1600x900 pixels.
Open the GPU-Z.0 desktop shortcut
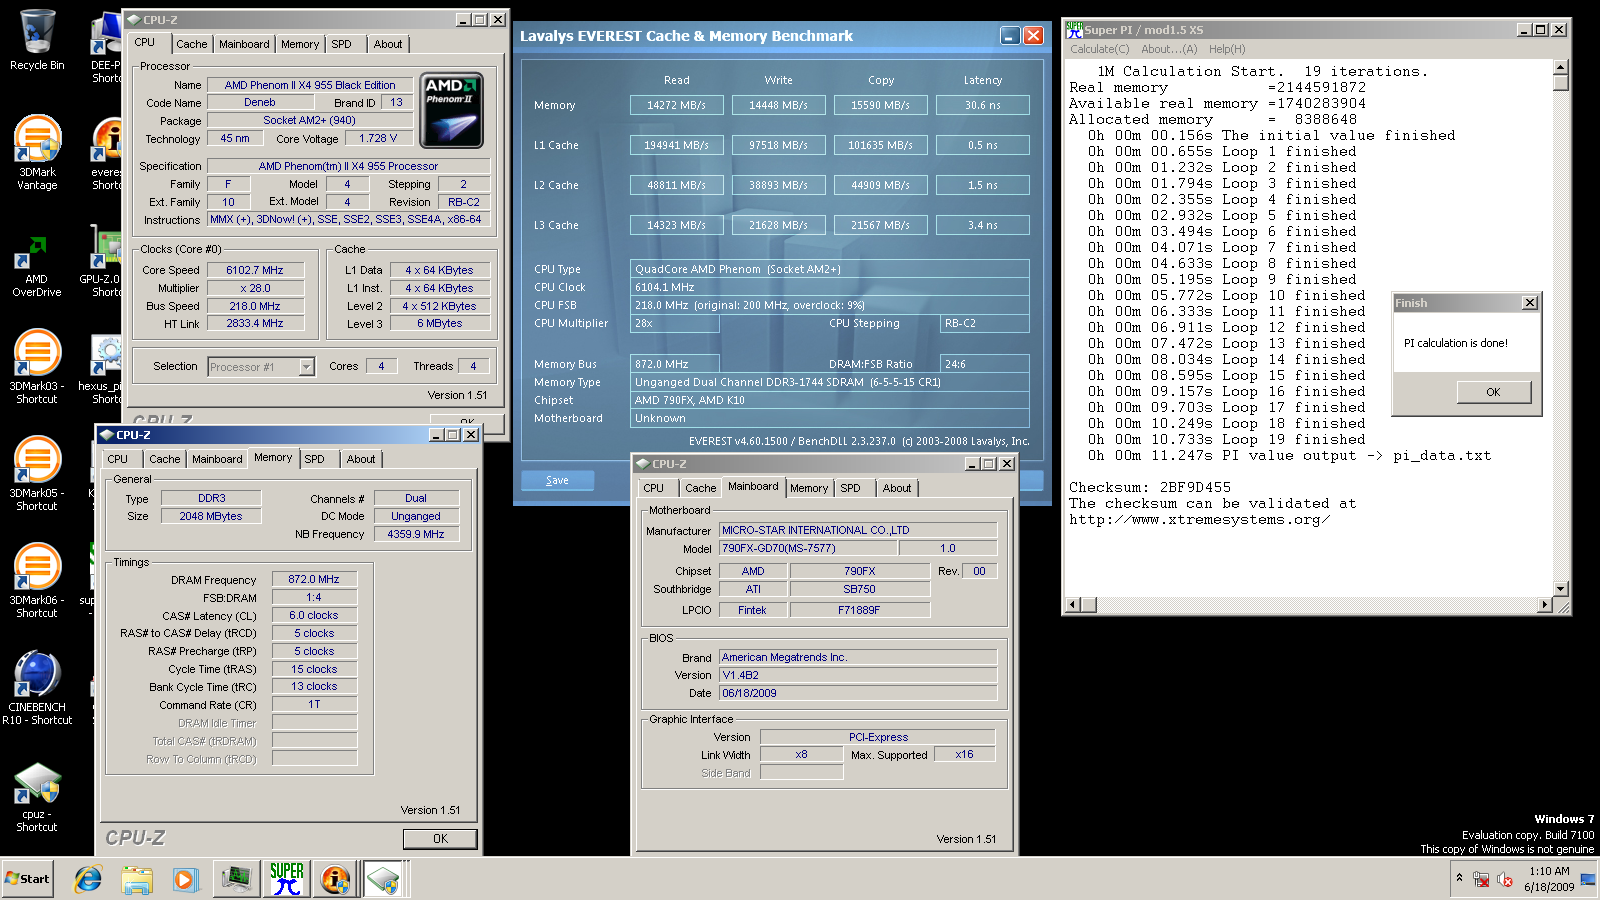tap(105, 261)
